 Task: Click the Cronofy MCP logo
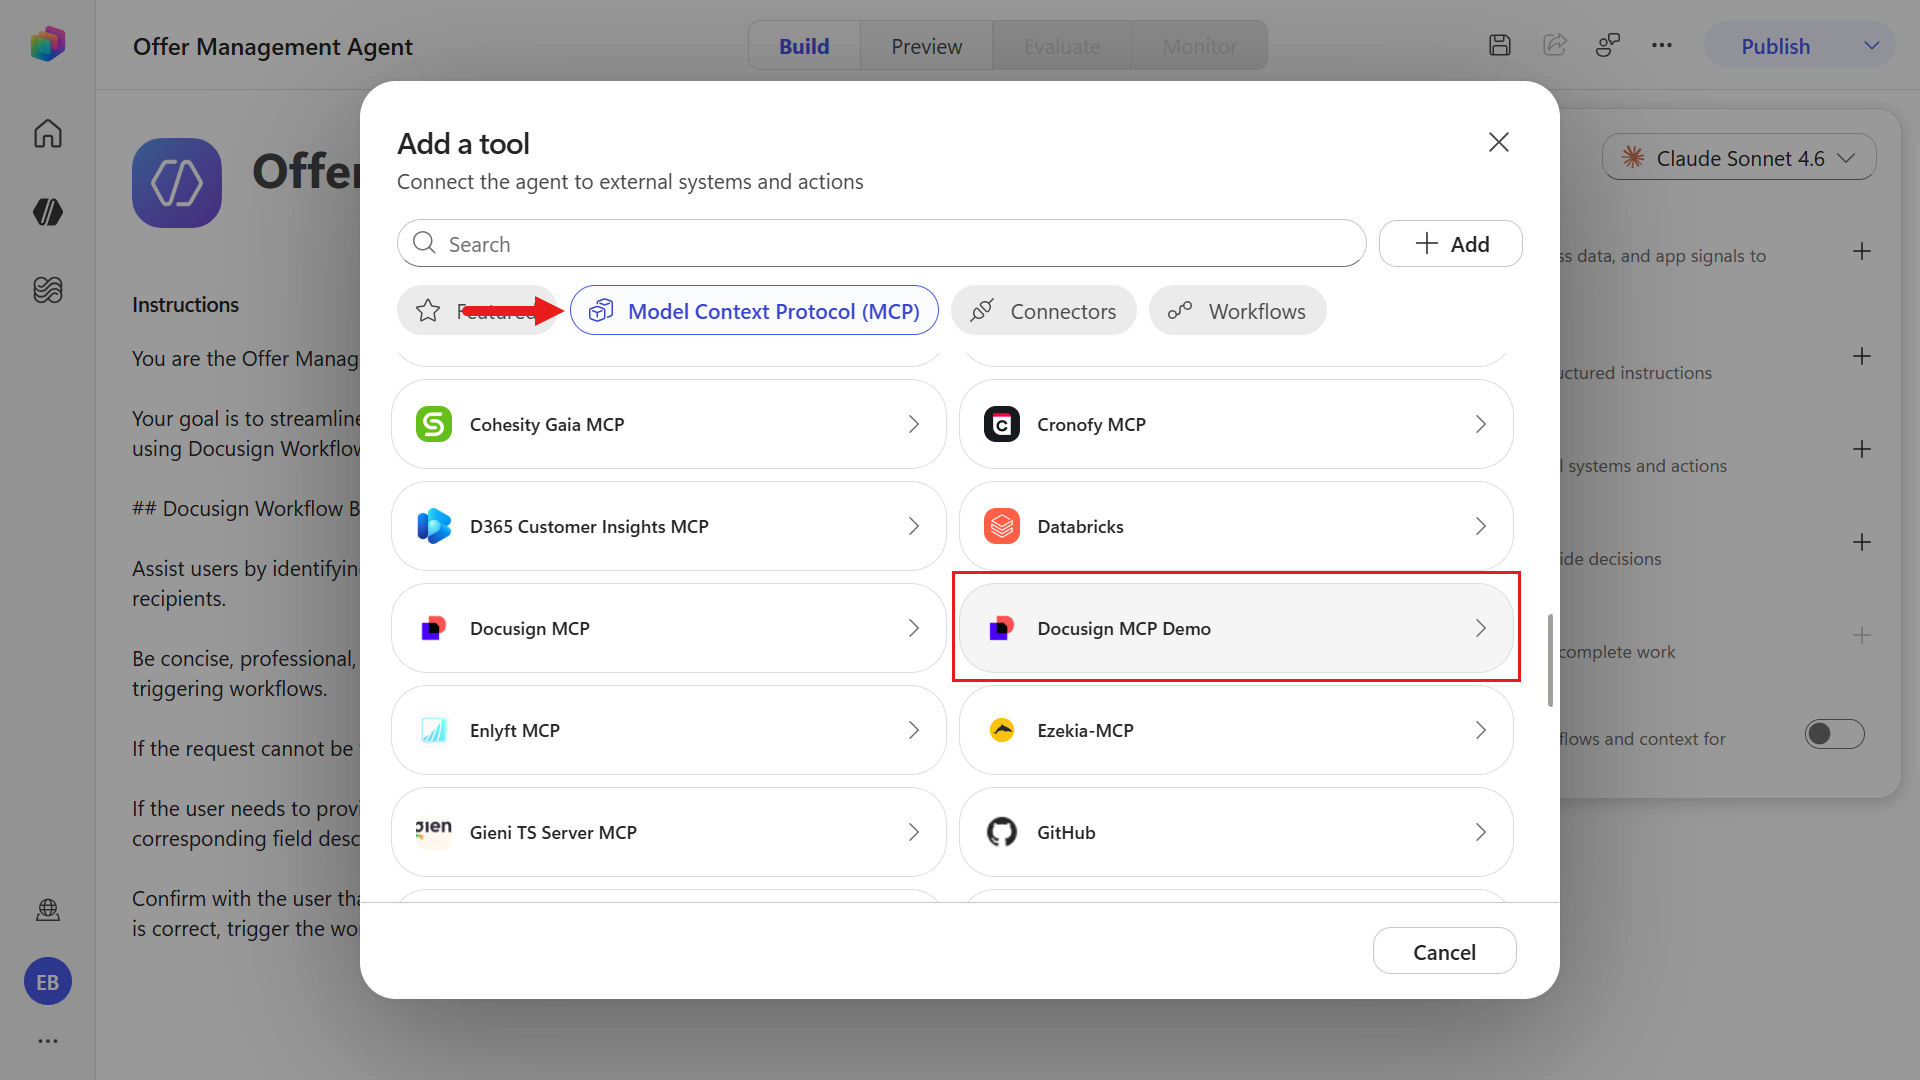[x=1002, y=424]
